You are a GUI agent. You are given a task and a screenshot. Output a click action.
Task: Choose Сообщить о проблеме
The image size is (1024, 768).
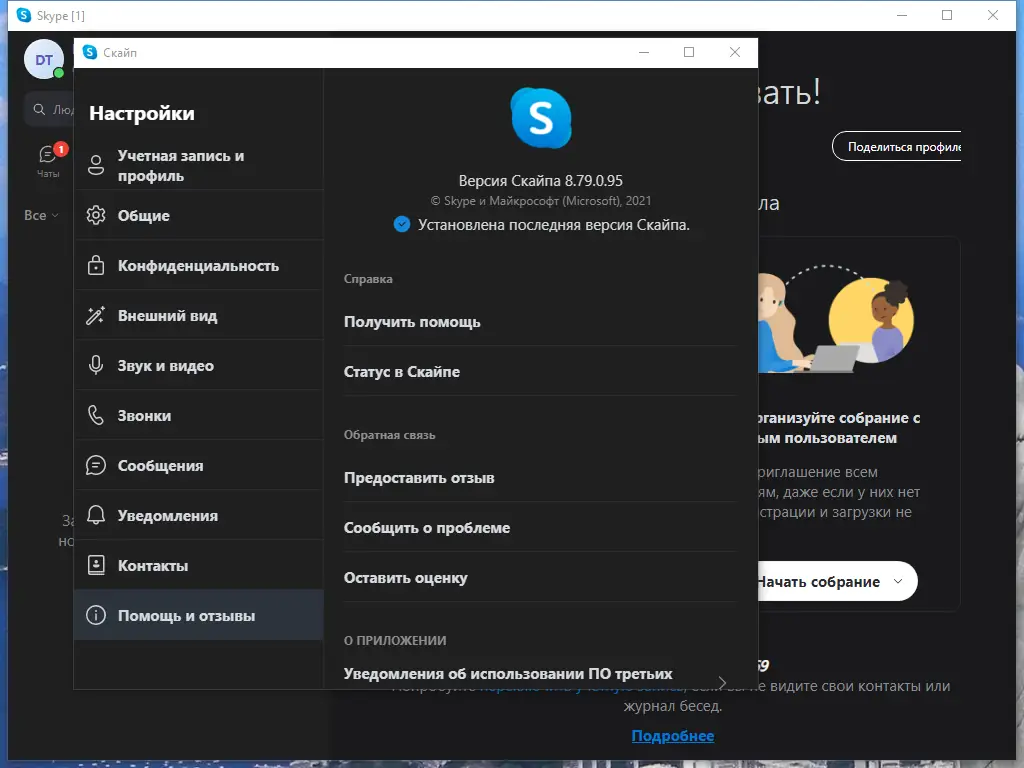(427, 528)
